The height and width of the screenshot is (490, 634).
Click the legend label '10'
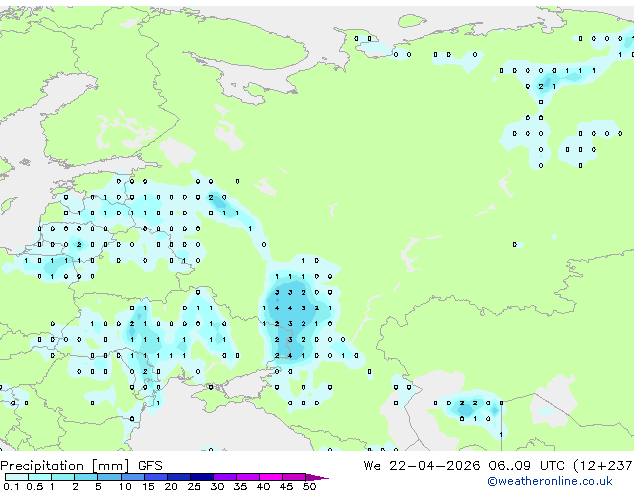coord(125,486)
